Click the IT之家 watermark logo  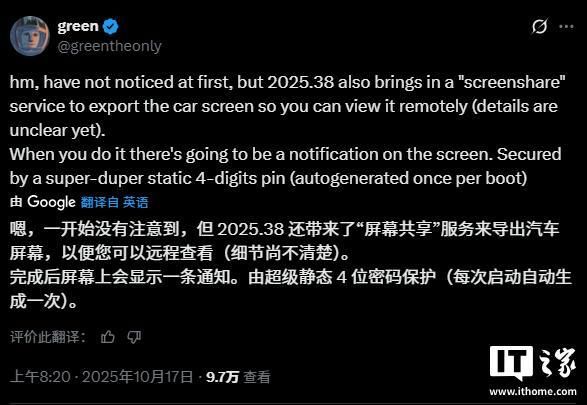[533, 363]
